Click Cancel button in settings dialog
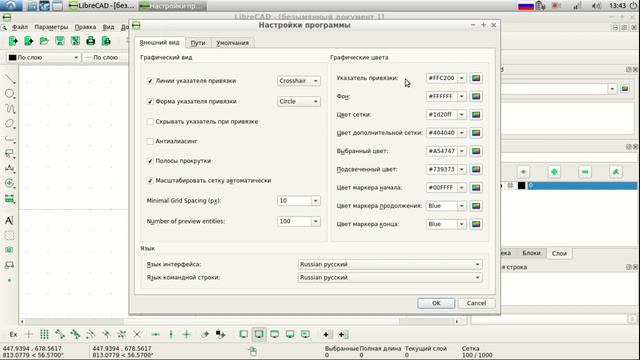The height and width of the screenshot is (360, 640). click(476, 303)
